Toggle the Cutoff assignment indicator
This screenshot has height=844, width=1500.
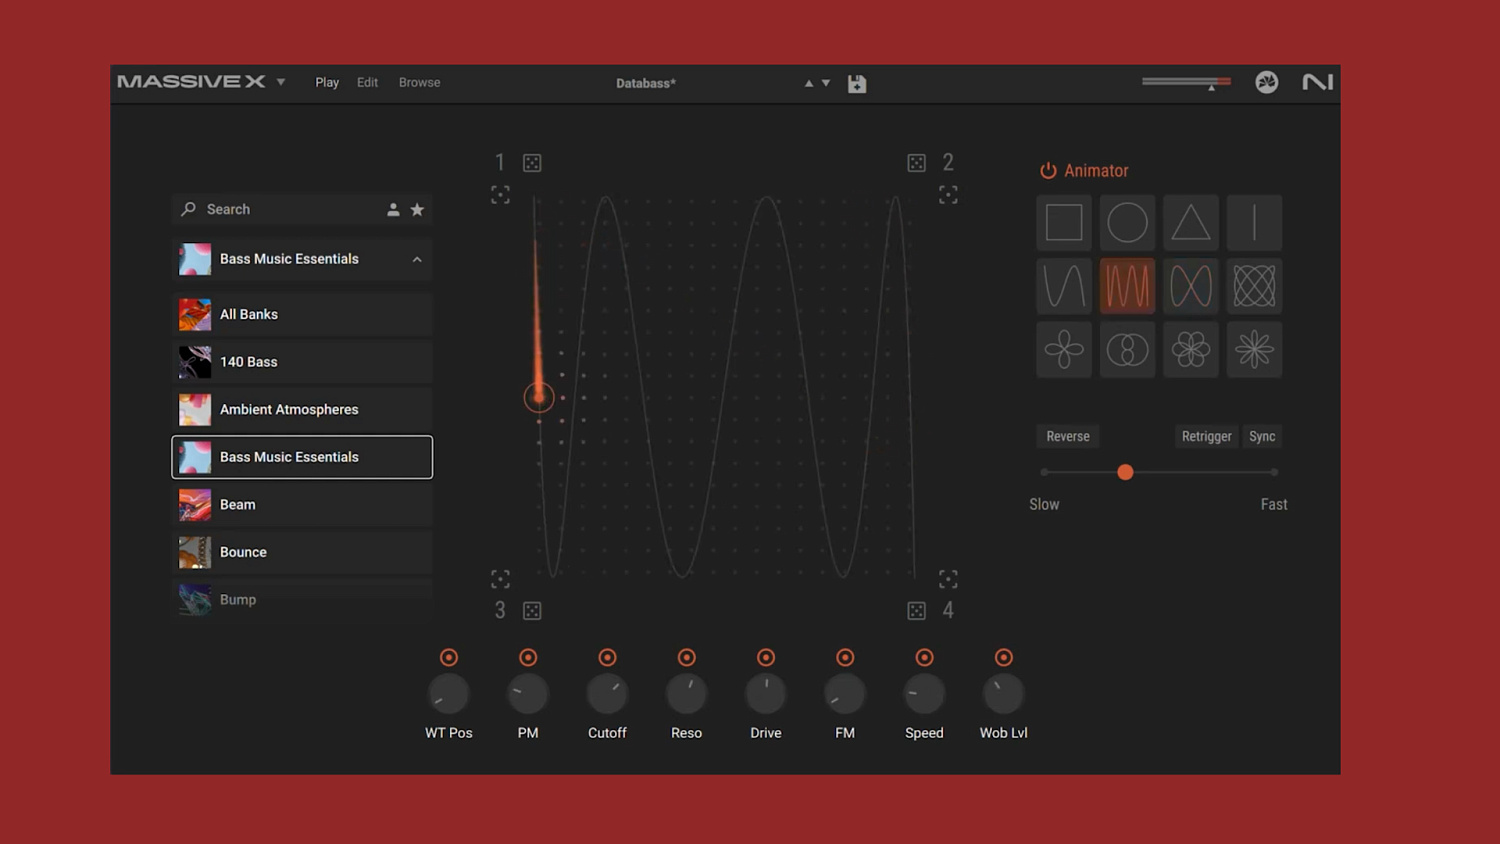(x=607, y=658)
